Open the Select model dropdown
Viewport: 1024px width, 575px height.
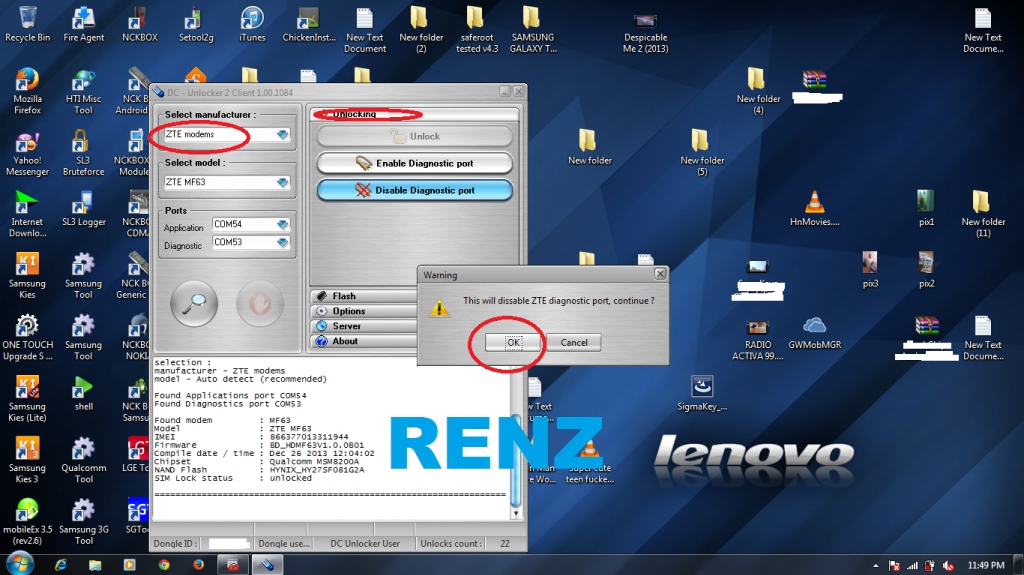click(x=282, y=182)
